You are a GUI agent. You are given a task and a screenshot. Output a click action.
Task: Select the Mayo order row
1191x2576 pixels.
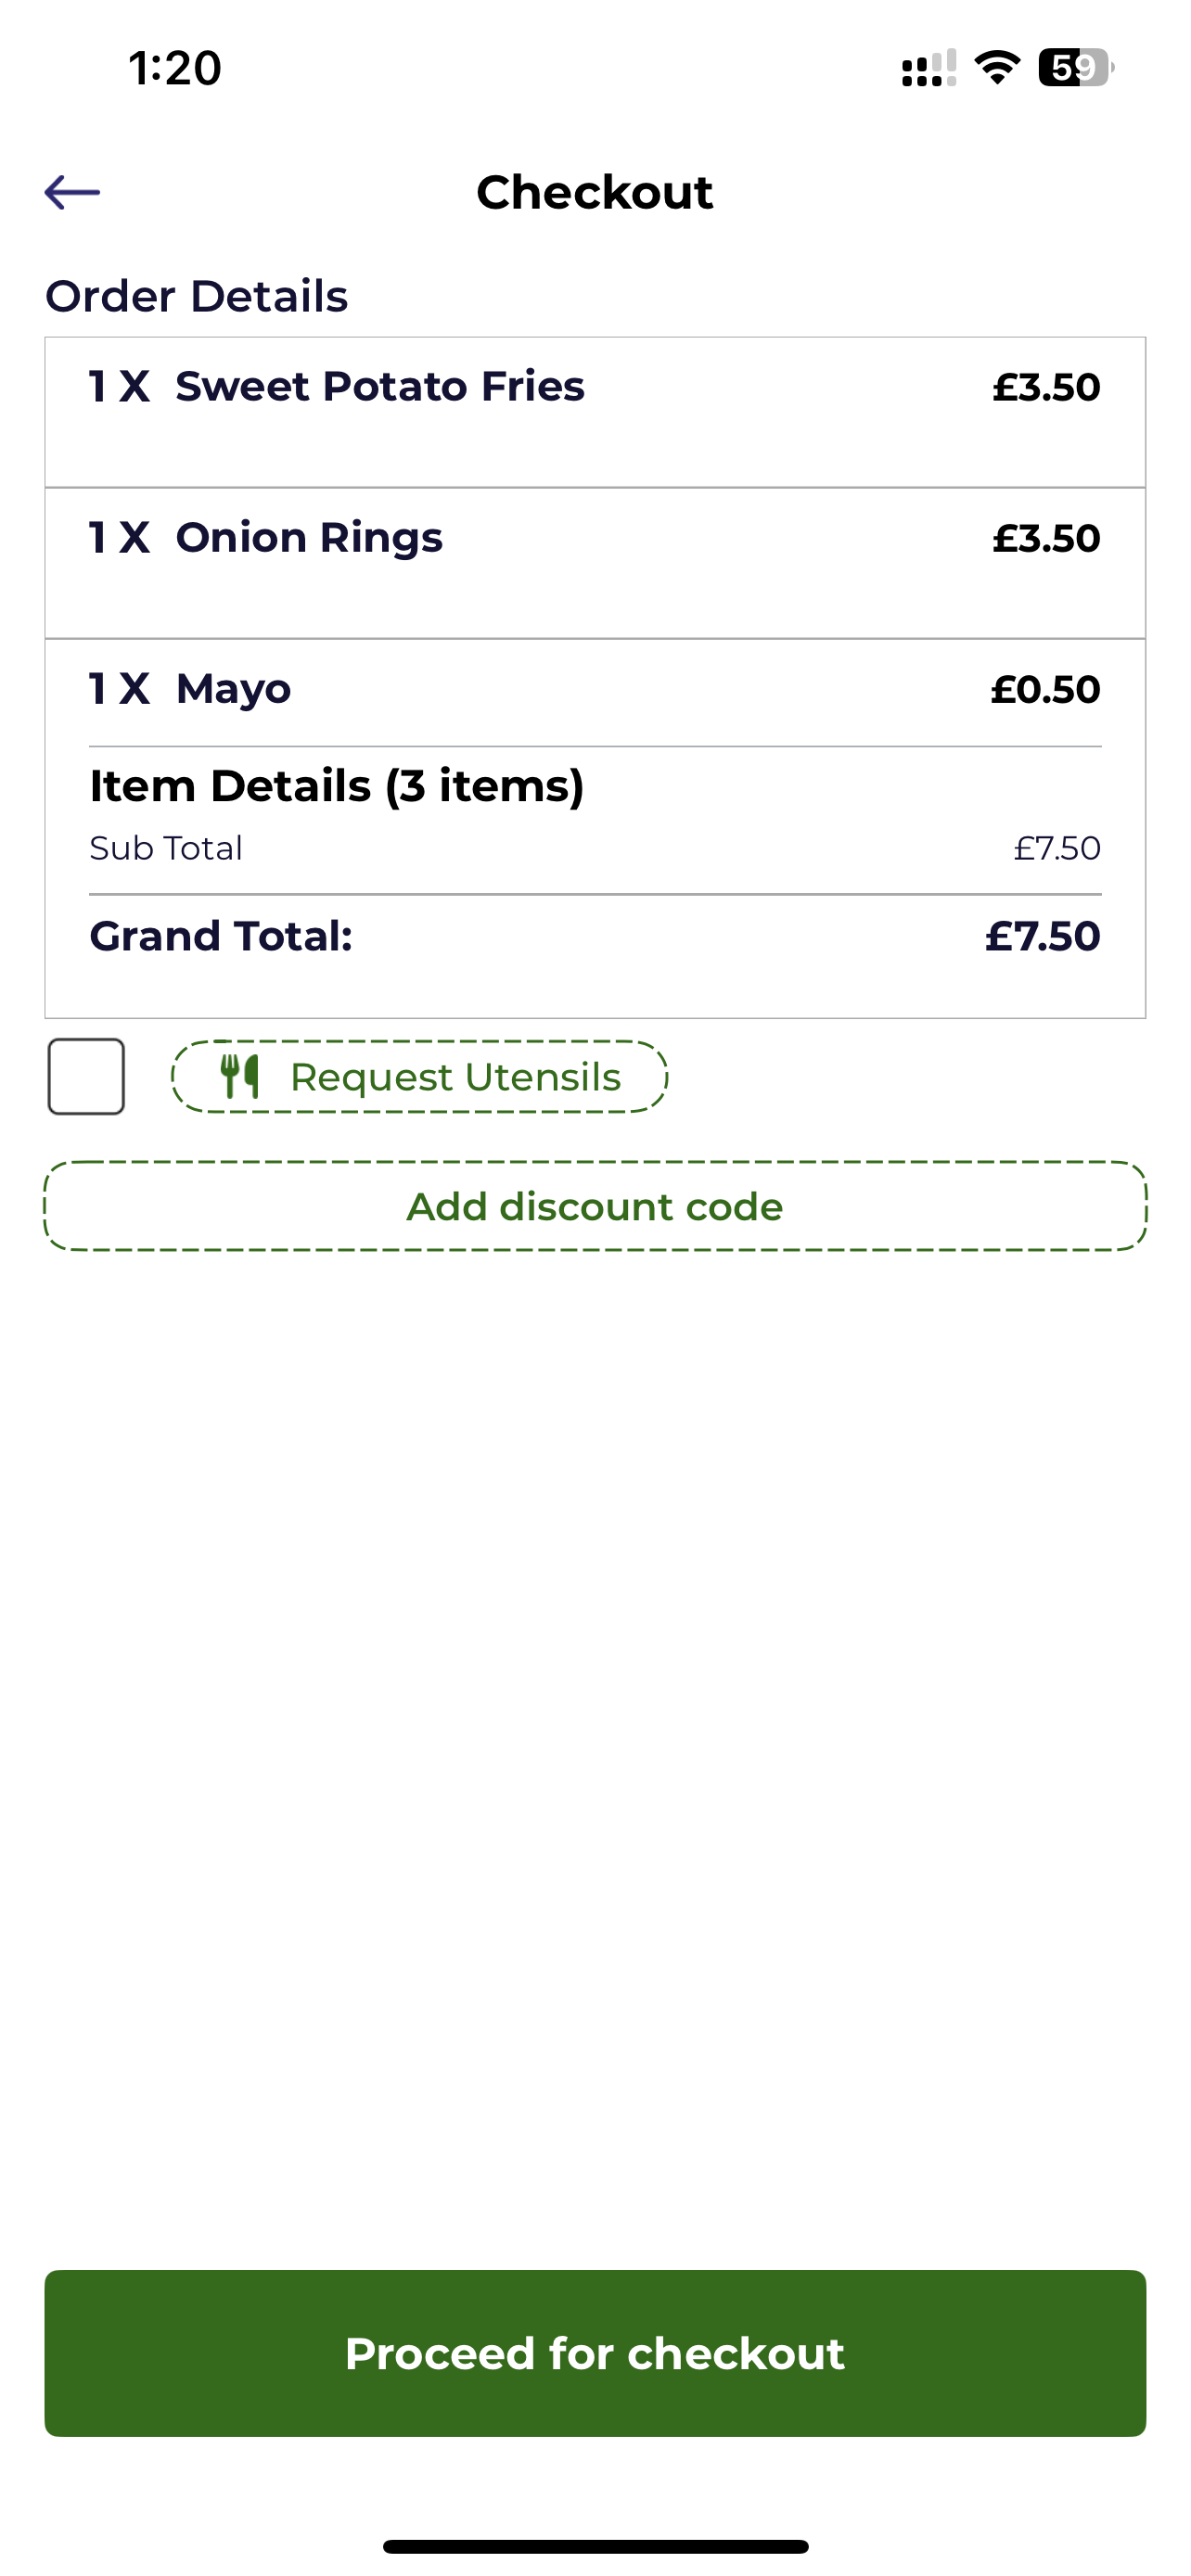595,689
